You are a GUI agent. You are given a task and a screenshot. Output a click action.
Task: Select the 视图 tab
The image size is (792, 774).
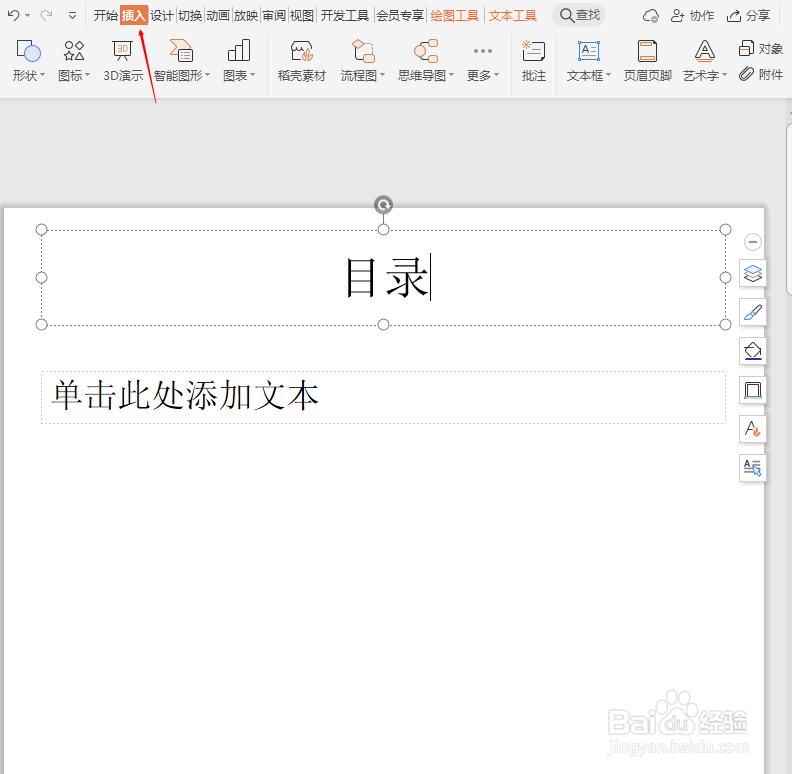tap(302, 16)
